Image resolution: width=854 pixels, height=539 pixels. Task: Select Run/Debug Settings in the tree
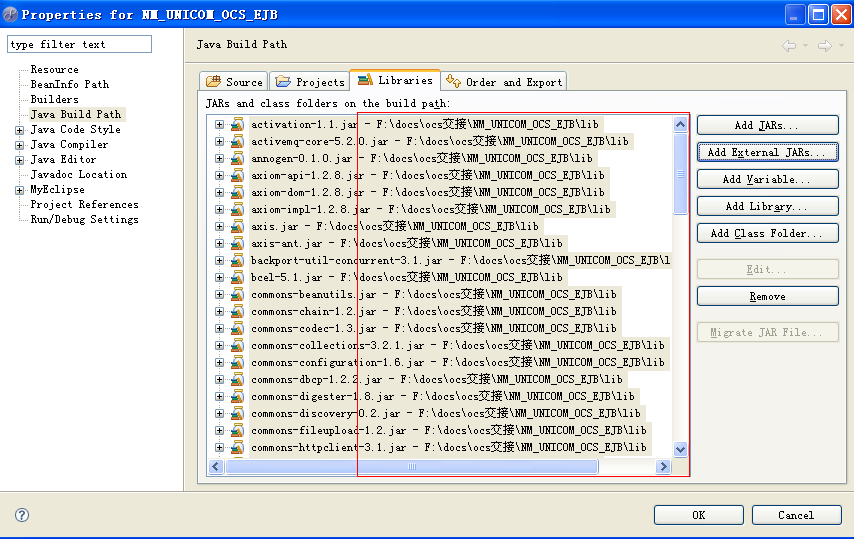click(x=84, y=219)
